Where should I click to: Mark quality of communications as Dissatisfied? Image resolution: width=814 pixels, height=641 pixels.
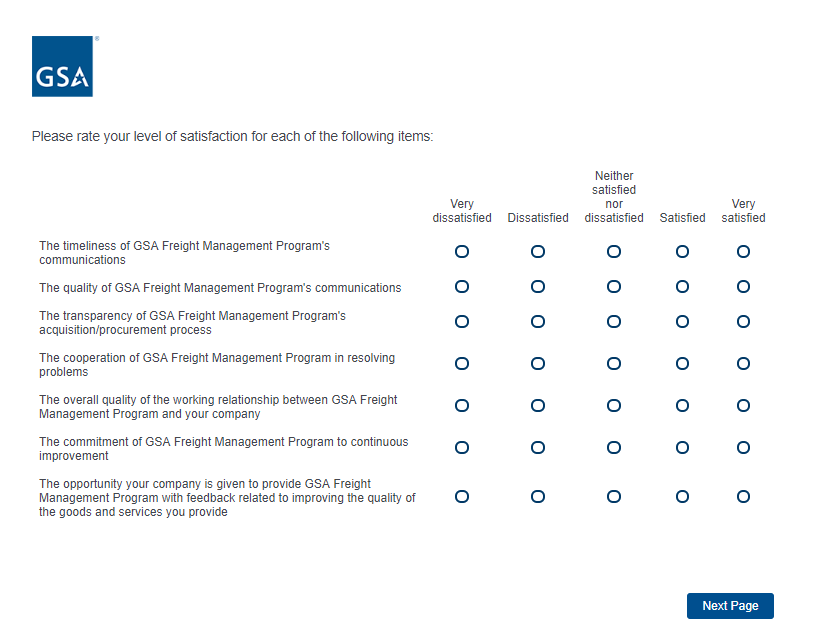point(538,287)
